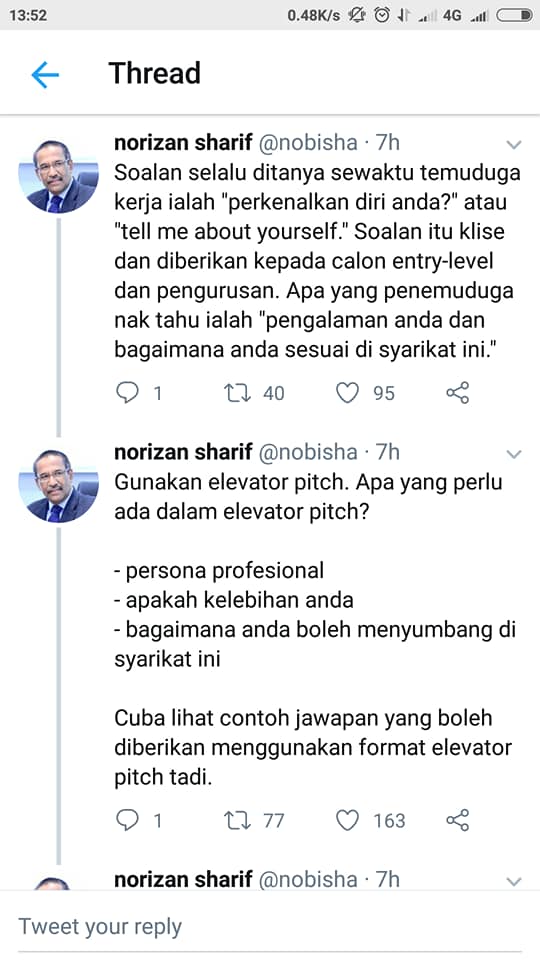
Task: Open norizan sharif's avatar on first tweet
Action: coord(58,177)
